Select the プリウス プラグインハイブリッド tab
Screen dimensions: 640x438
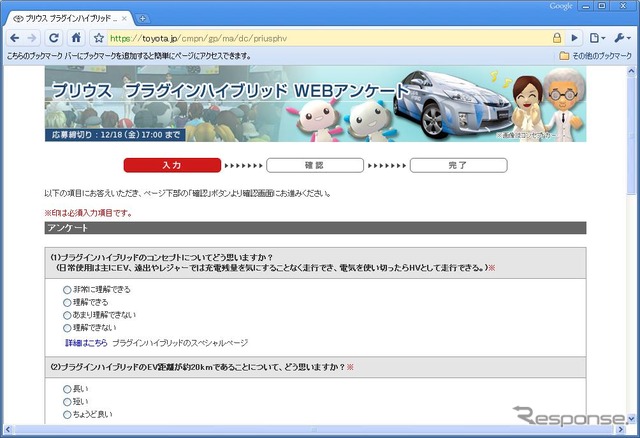[68, 18]
